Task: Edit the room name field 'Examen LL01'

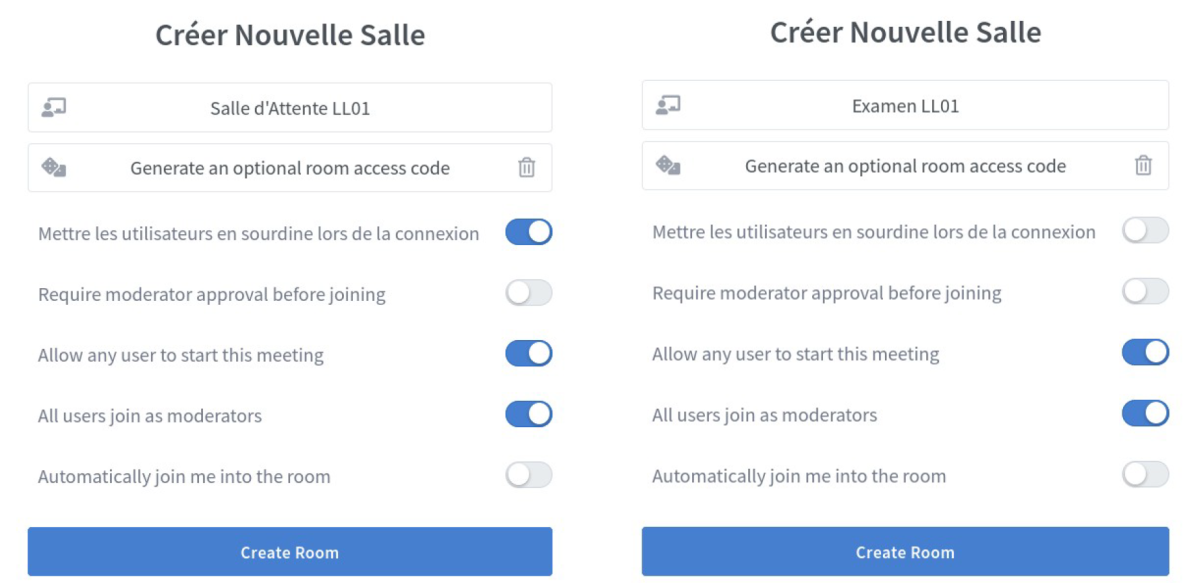Action: click(x=905, y=105)
